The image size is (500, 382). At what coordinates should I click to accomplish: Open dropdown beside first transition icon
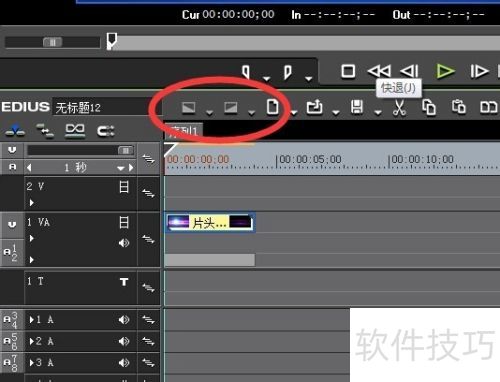pyautogui.click(x=209, y=113)
